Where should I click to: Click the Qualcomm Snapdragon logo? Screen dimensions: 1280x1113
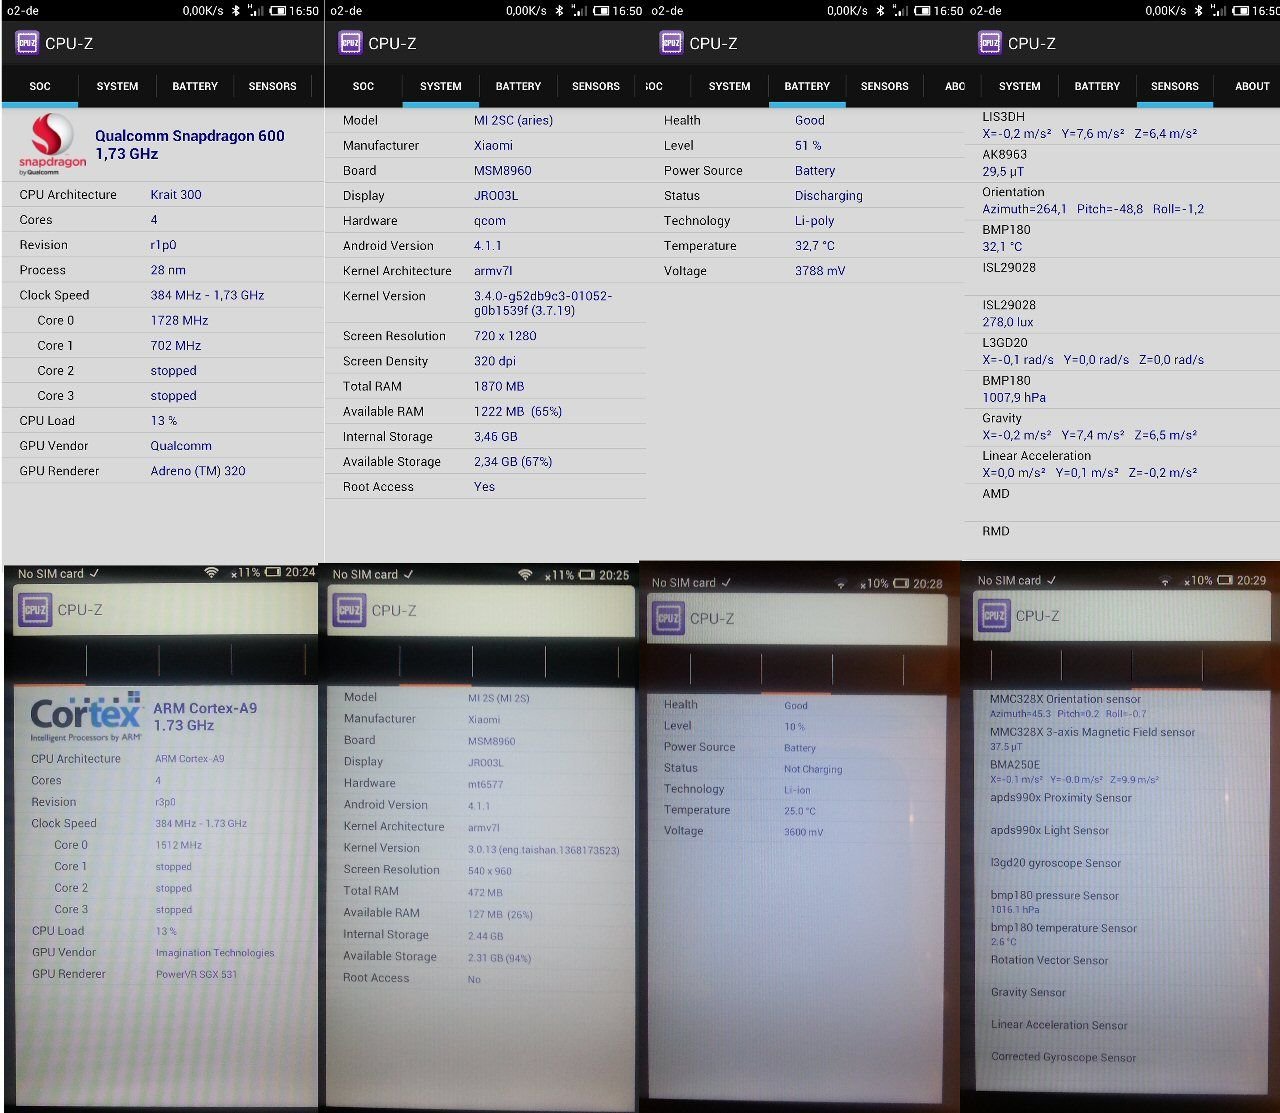[52, 145]
